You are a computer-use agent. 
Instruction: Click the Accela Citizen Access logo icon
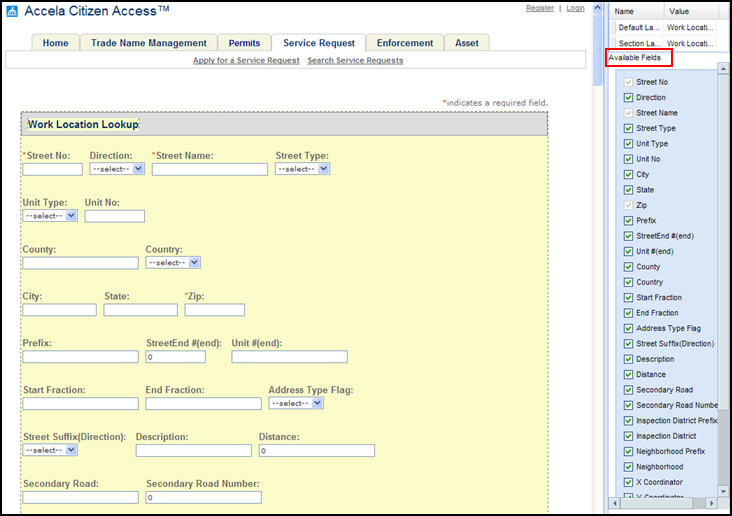(x=11, y=11)
